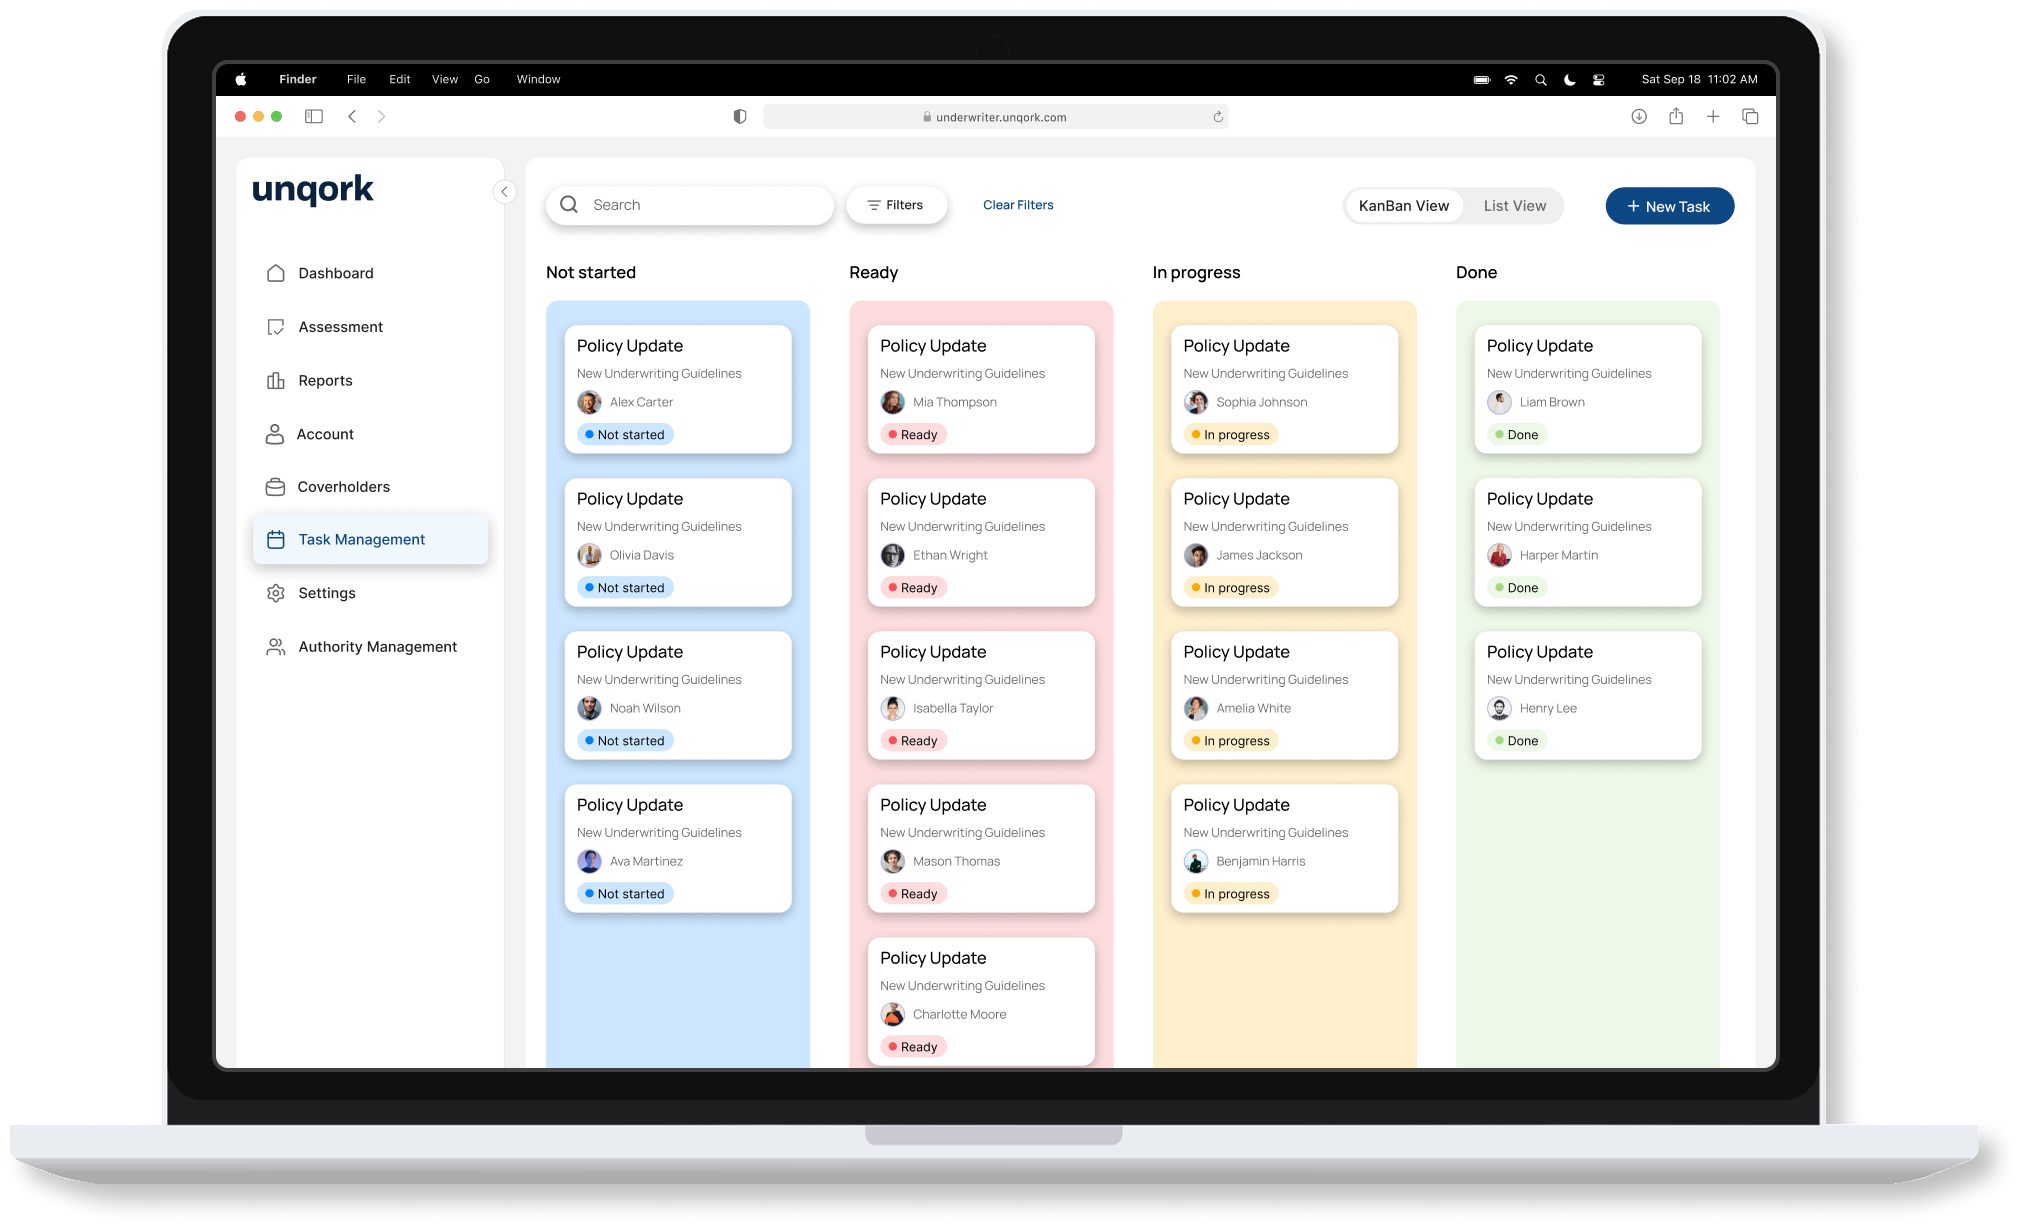This screenshot has height=1225, width=2023.
Task: Switch to List View
Action: [1514, 206]
